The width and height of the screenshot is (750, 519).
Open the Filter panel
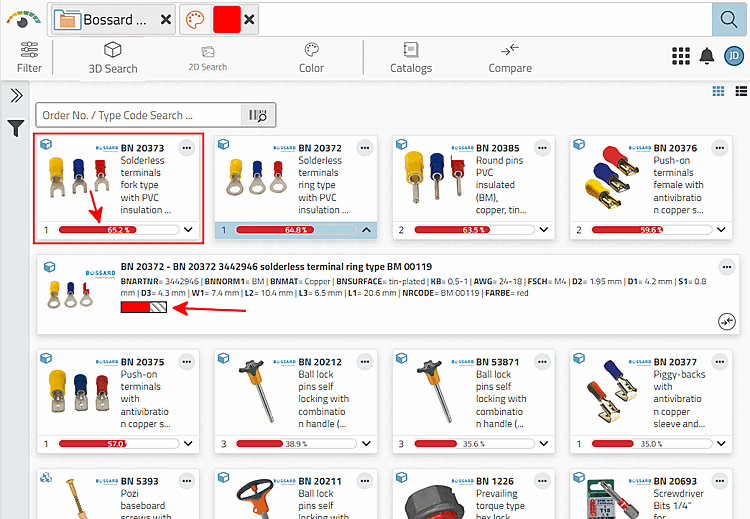29,57
